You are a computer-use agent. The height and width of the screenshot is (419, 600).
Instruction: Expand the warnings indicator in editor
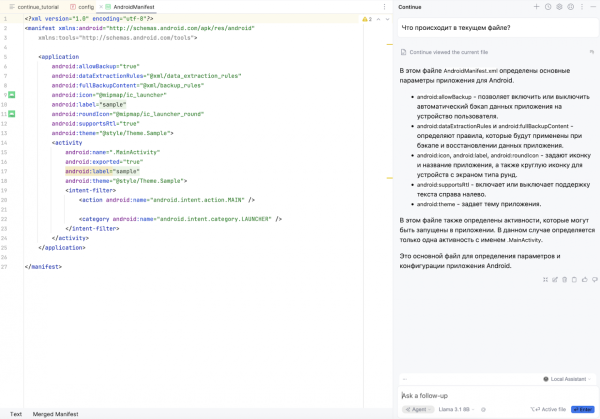pyautogui.click(x=367, y=19)
